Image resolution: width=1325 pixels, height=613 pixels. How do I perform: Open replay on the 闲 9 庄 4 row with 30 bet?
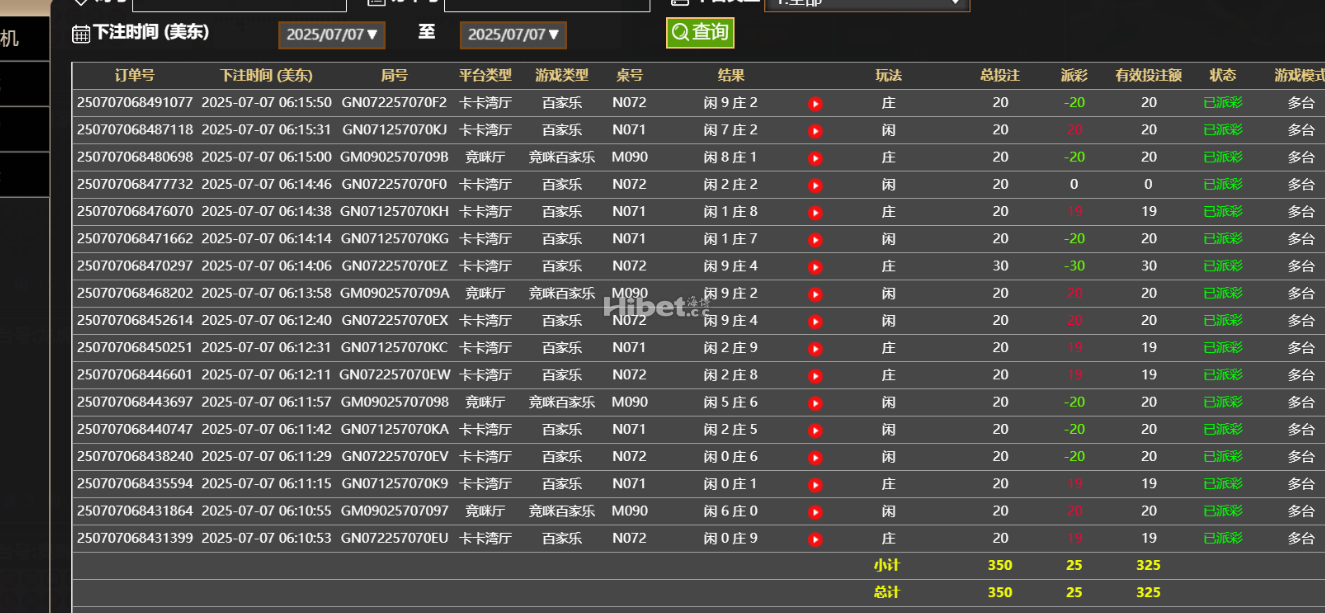coord(815,265)
